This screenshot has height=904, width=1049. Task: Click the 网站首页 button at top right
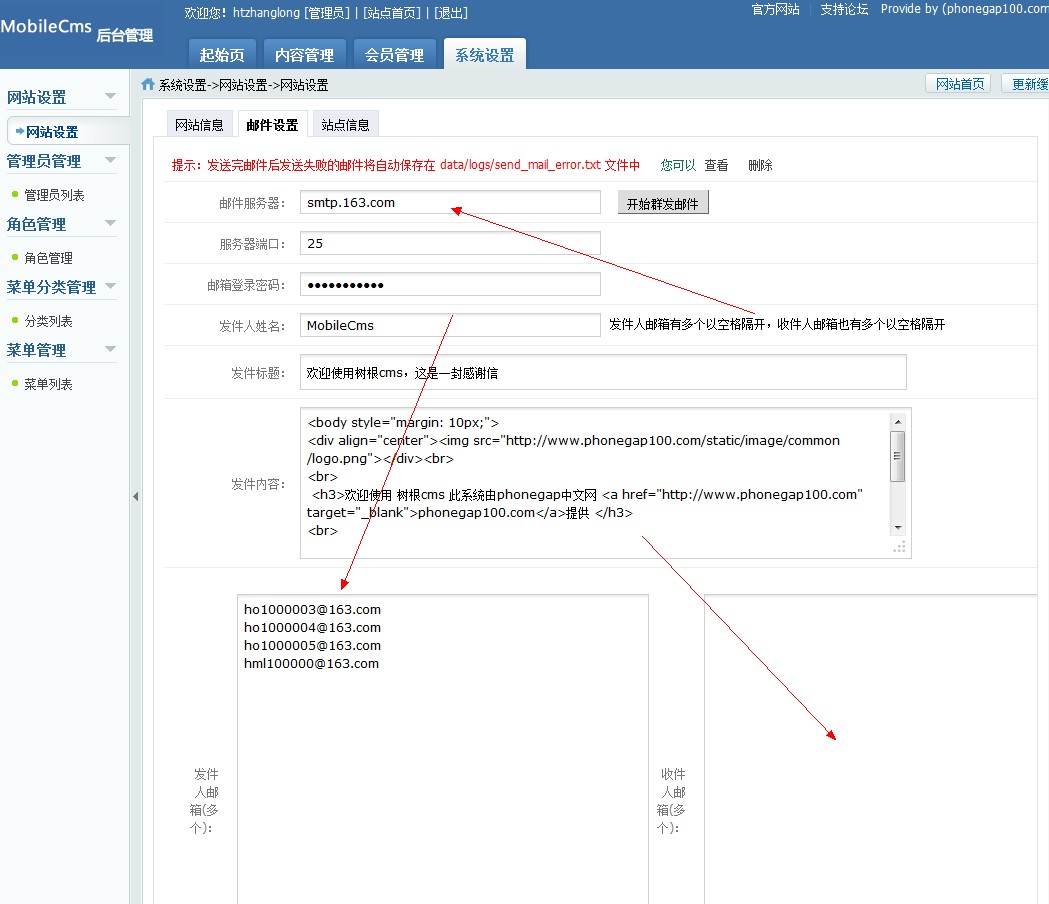(x=959, y=84)
